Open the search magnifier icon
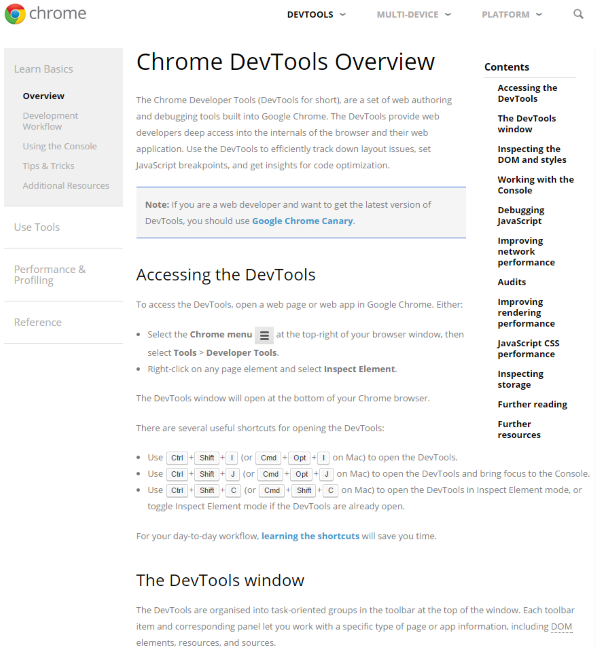The height and width of the screenshot is (650, 600). [x=578, y=14]
